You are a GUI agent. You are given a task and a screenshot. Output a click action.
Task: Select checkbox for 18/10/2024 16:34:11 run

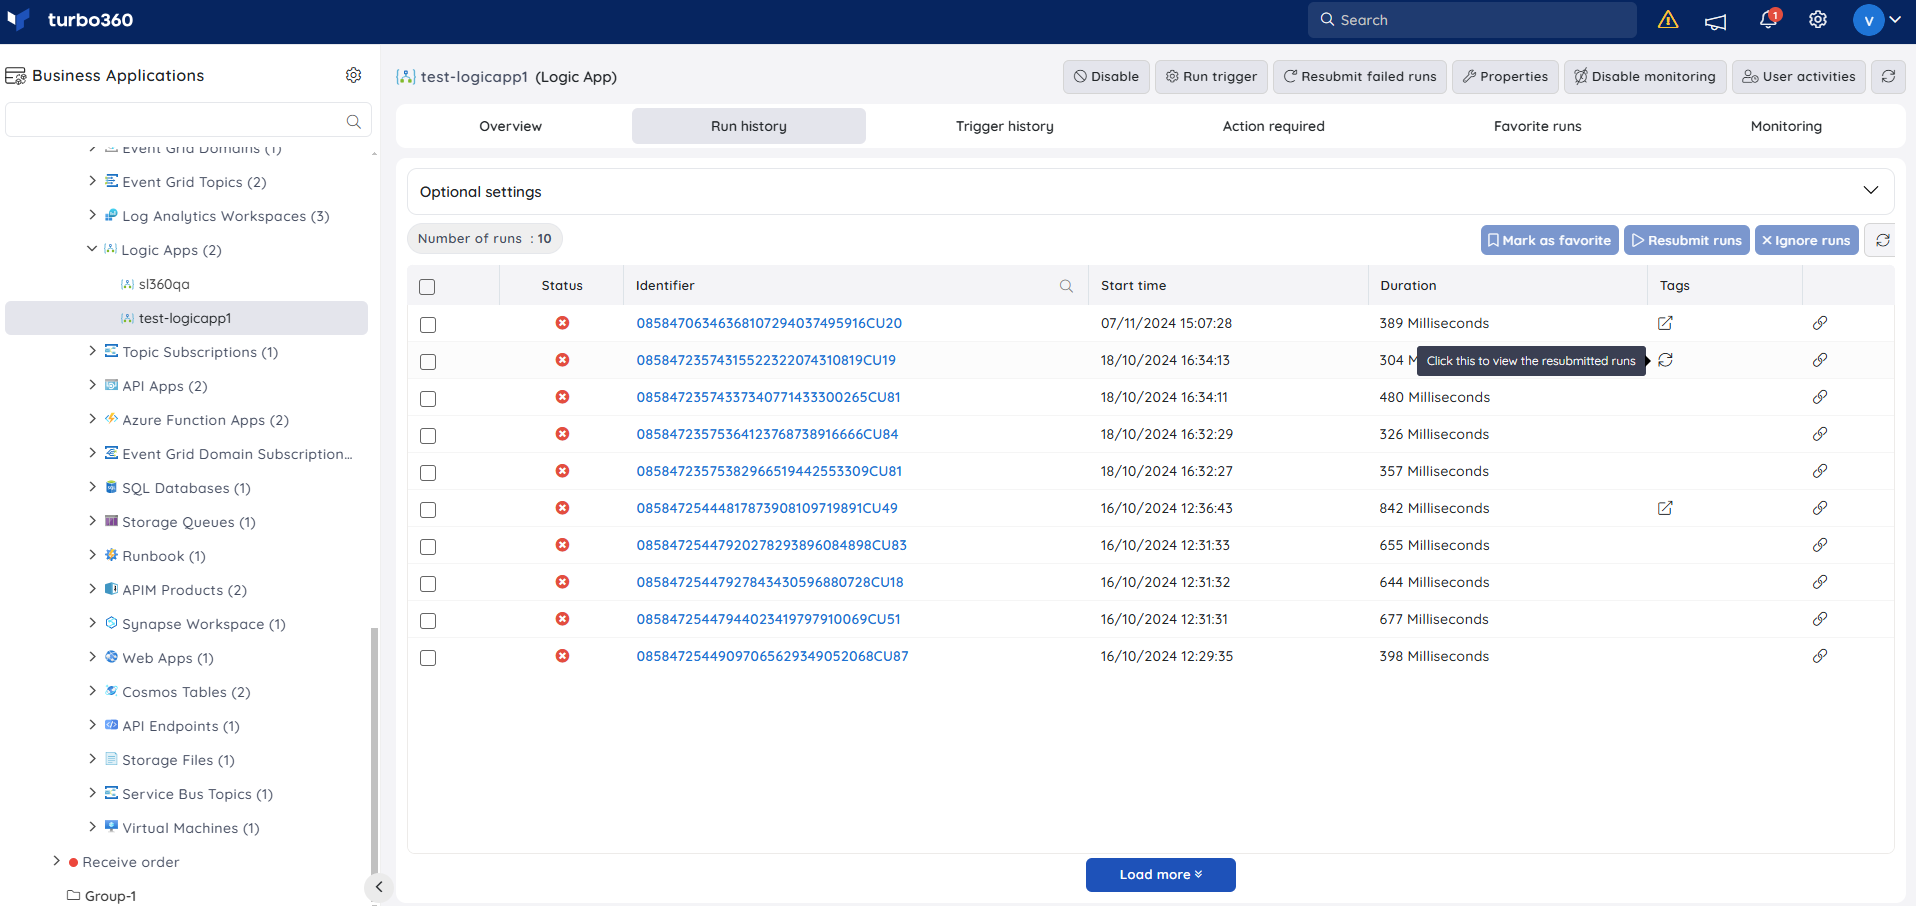point(428,399)
